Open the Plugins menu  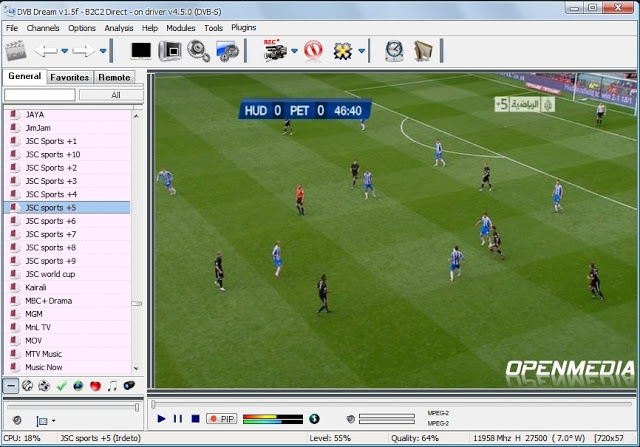coord(243,28)
